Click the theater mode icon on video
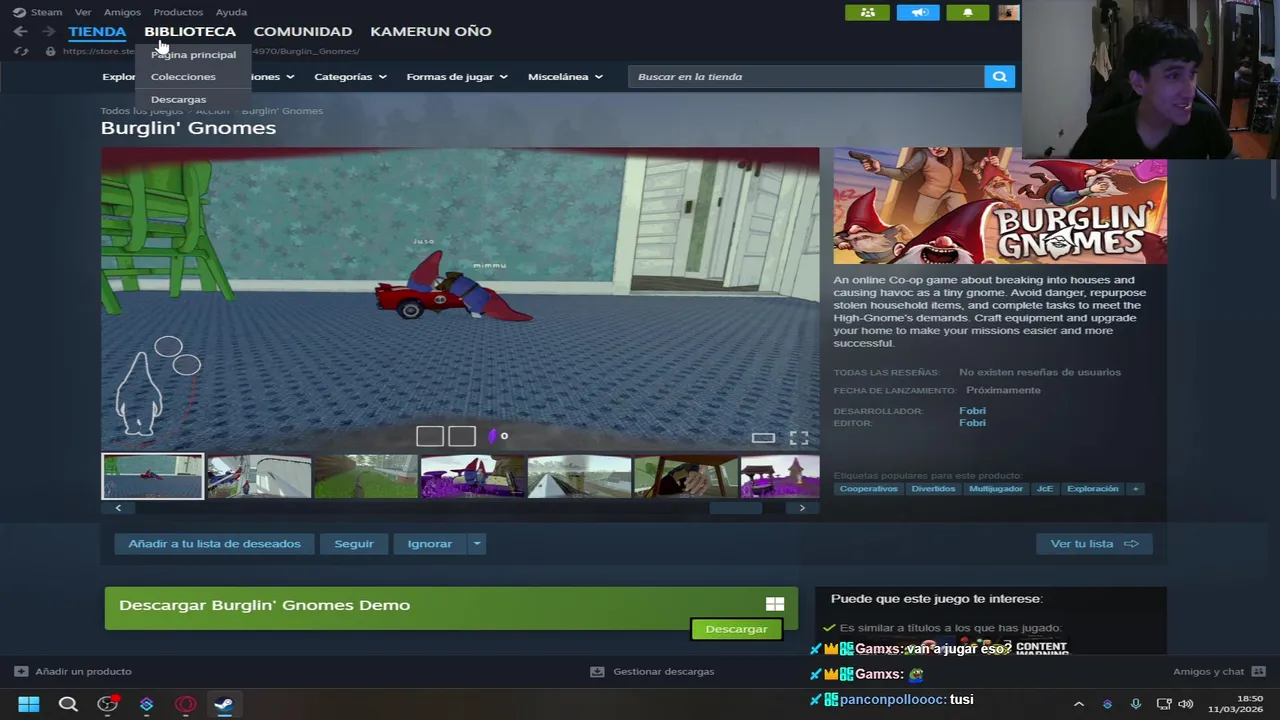This screenshot has height=720, width=1280. click(763, 438)
